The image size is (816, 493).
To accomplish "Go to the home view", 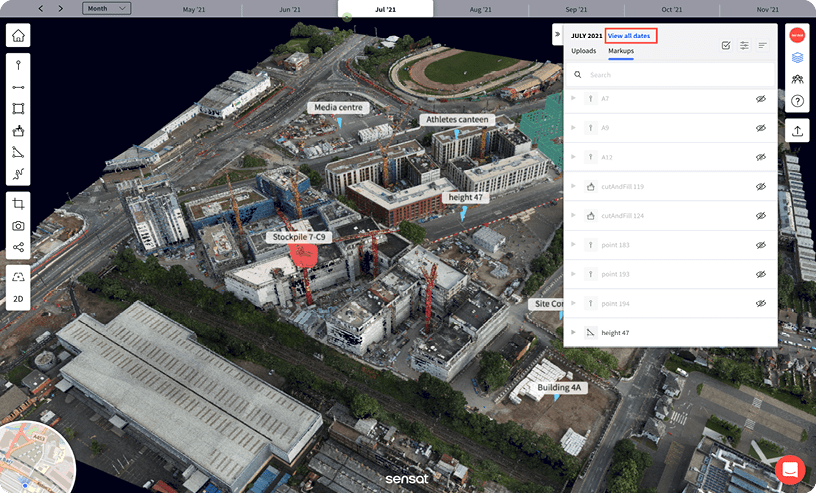I will 18,35.
